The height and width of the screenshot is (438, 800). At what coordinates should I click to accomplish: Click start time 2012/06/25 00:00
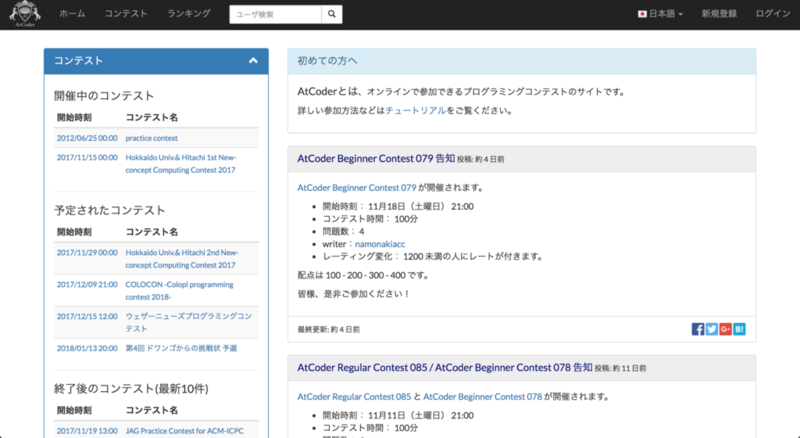pos(87,138)
